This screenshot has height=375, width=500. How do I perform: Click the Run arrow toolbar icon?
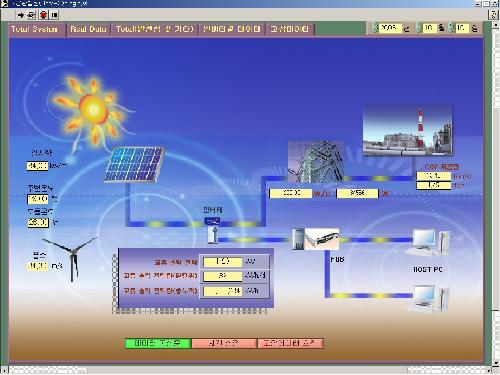(x=21, y=15)
